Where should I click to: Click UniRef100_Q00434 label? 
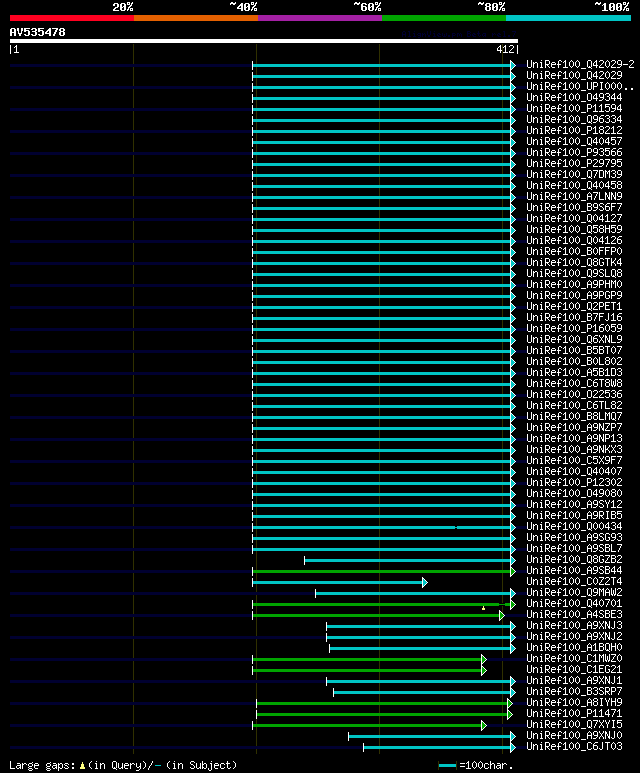tap(574, 527)
